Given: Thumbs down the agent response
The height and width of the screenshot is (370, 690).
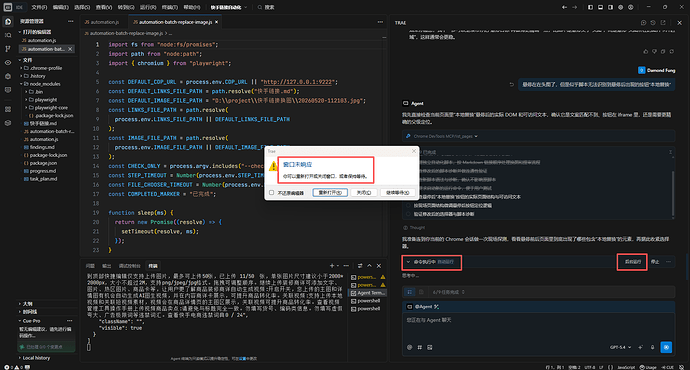Looking at the screenshot, I should click(x=654, y=51).
